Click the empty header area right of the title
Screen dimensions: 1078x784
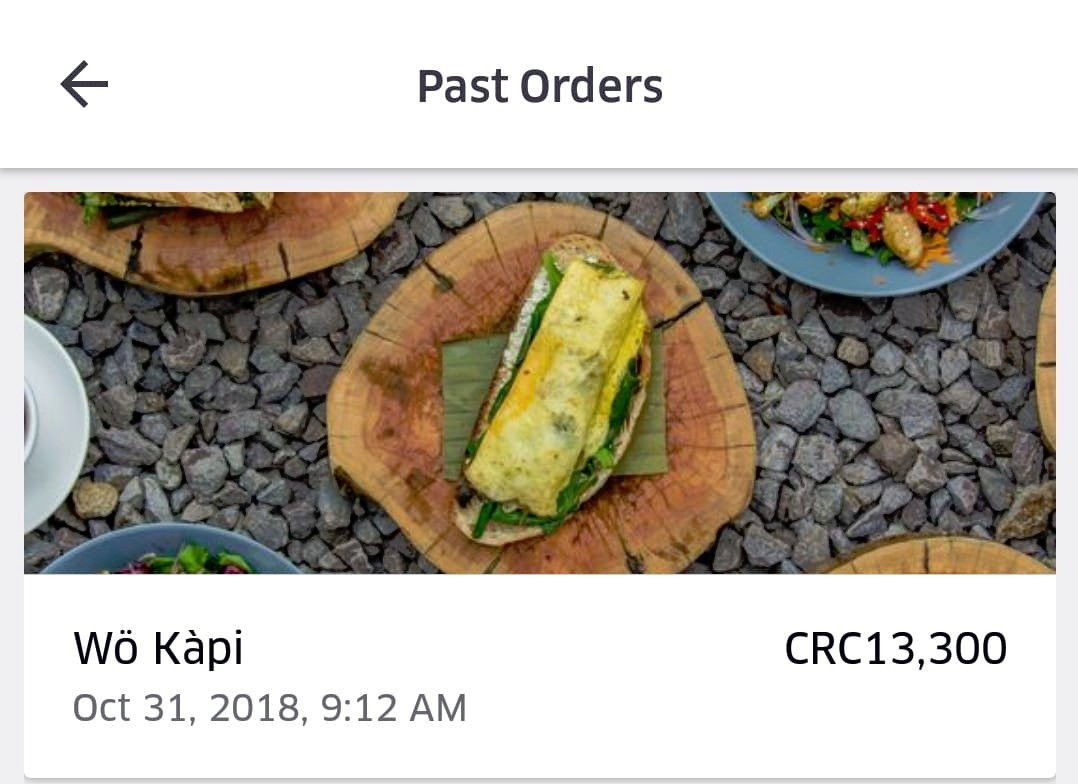pos(866,84)
